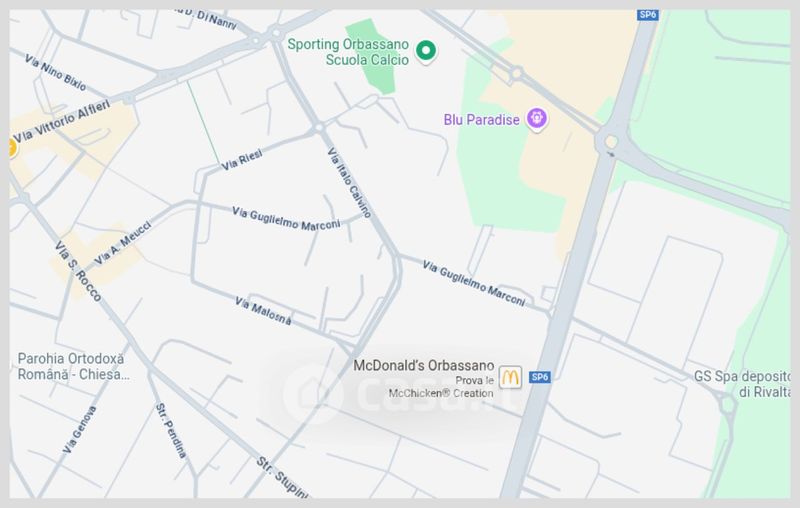800x508 pixels.
Task: Click the roundabout east of Blu Paradise
Action: point(611,141)
